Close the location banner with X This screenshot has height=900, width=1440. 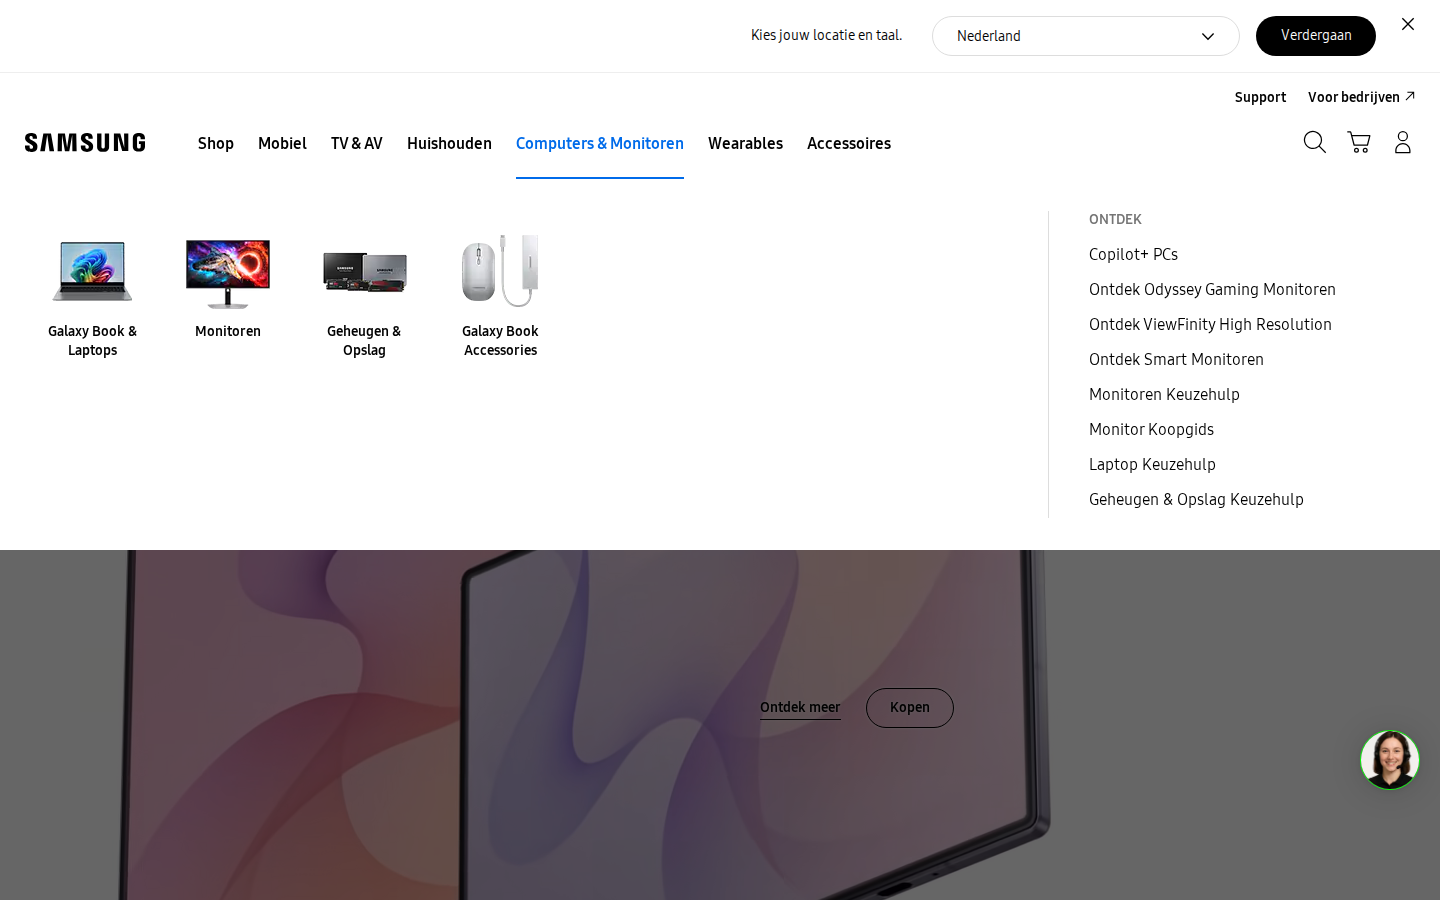click(1408, 24)
